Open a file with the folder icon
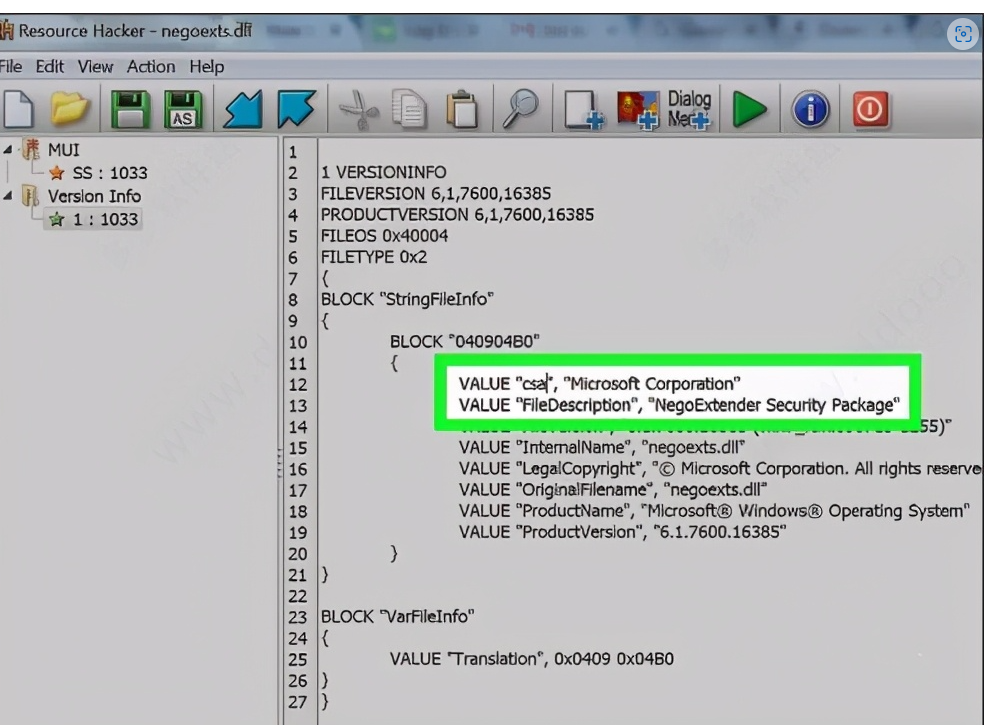Screen dimensions: 991x725 point(72,110)
